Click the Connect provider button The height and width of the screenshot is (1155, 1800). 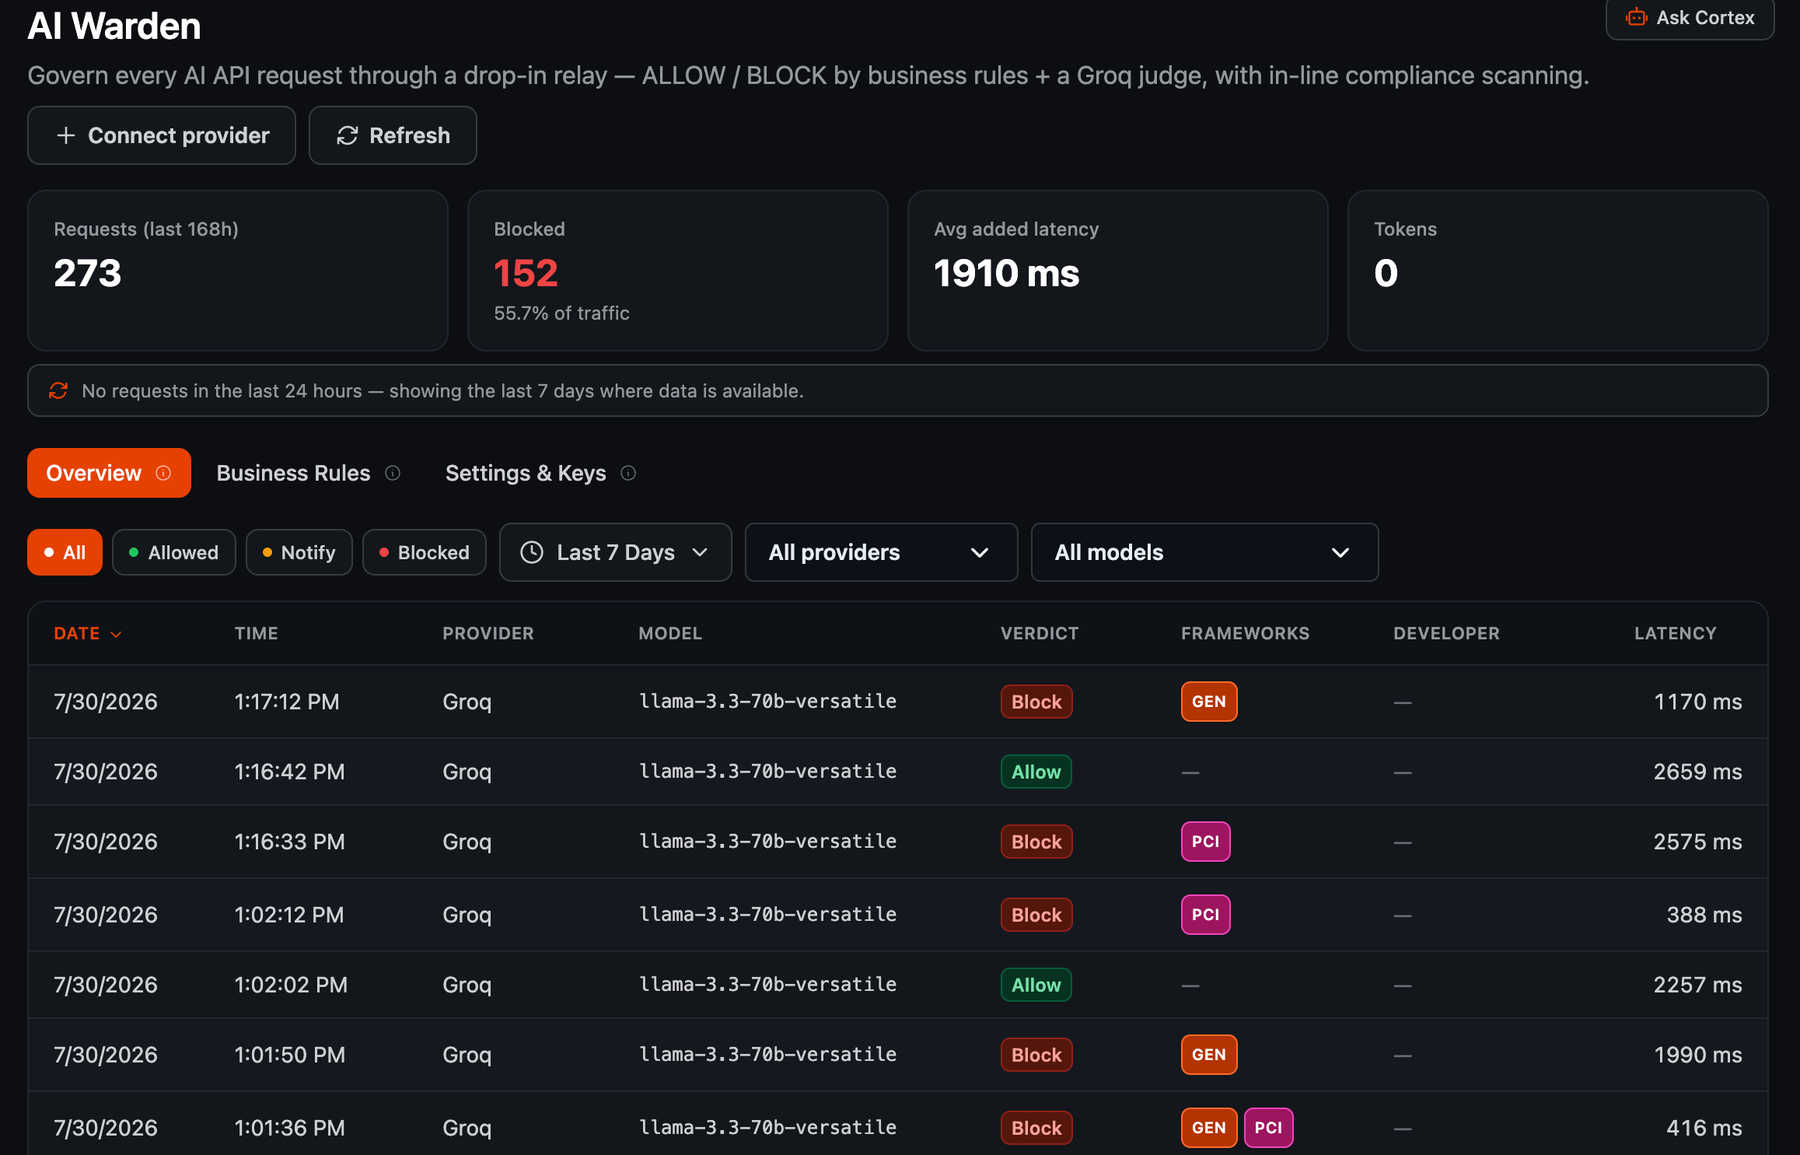(x=161, y=135)
